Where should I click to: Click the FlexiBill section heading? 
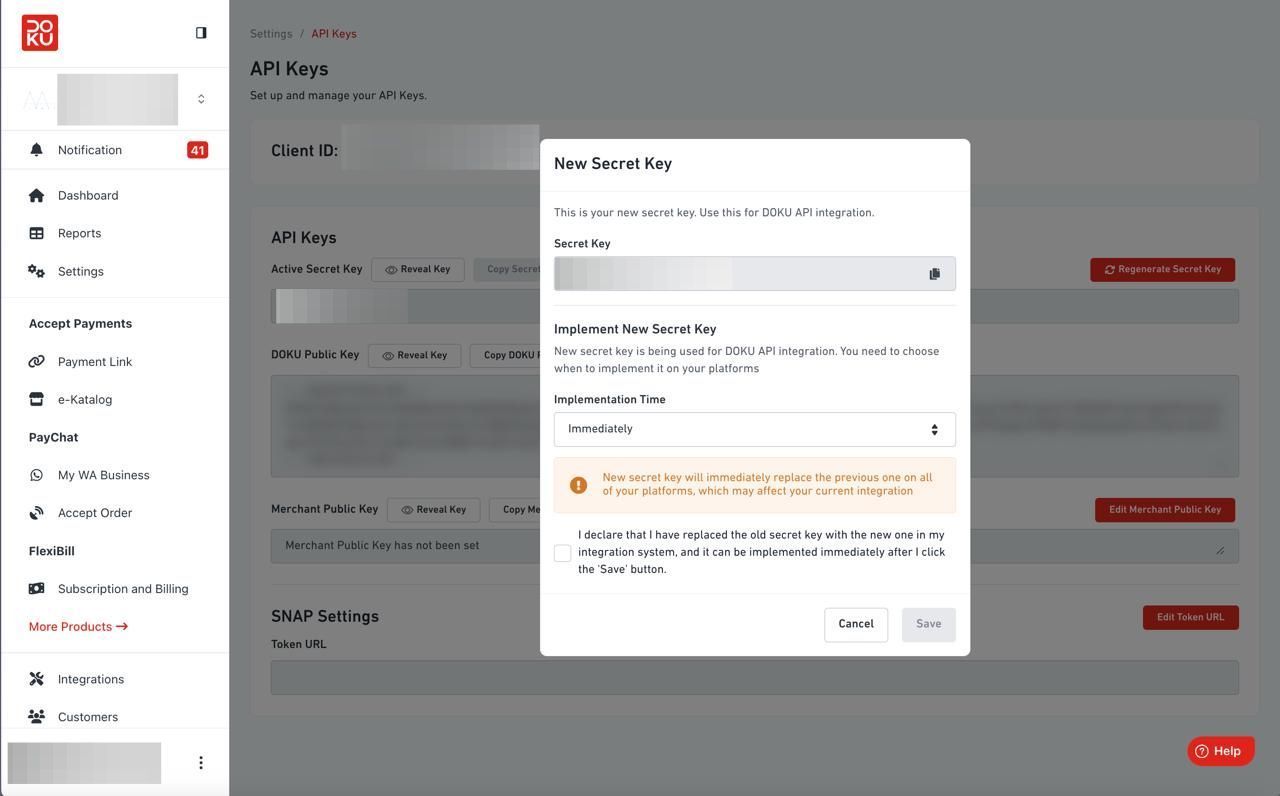pyautogui.click(x=52, y=552)
